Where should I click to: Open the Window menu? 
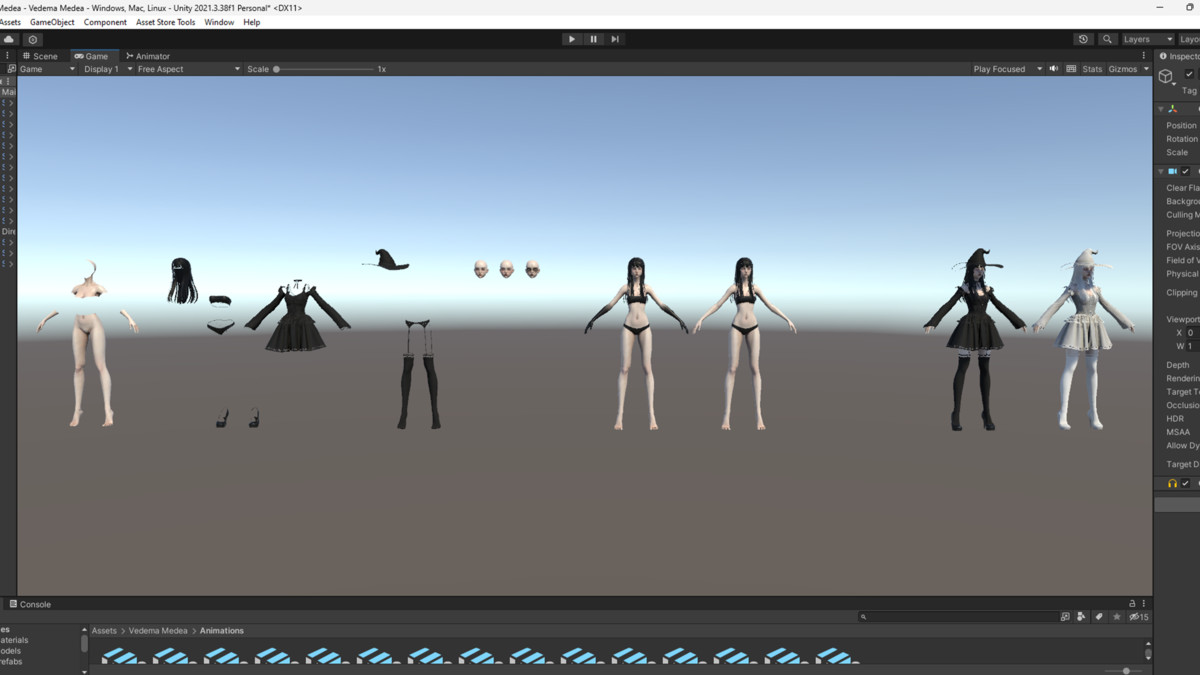tap(219, 22)
